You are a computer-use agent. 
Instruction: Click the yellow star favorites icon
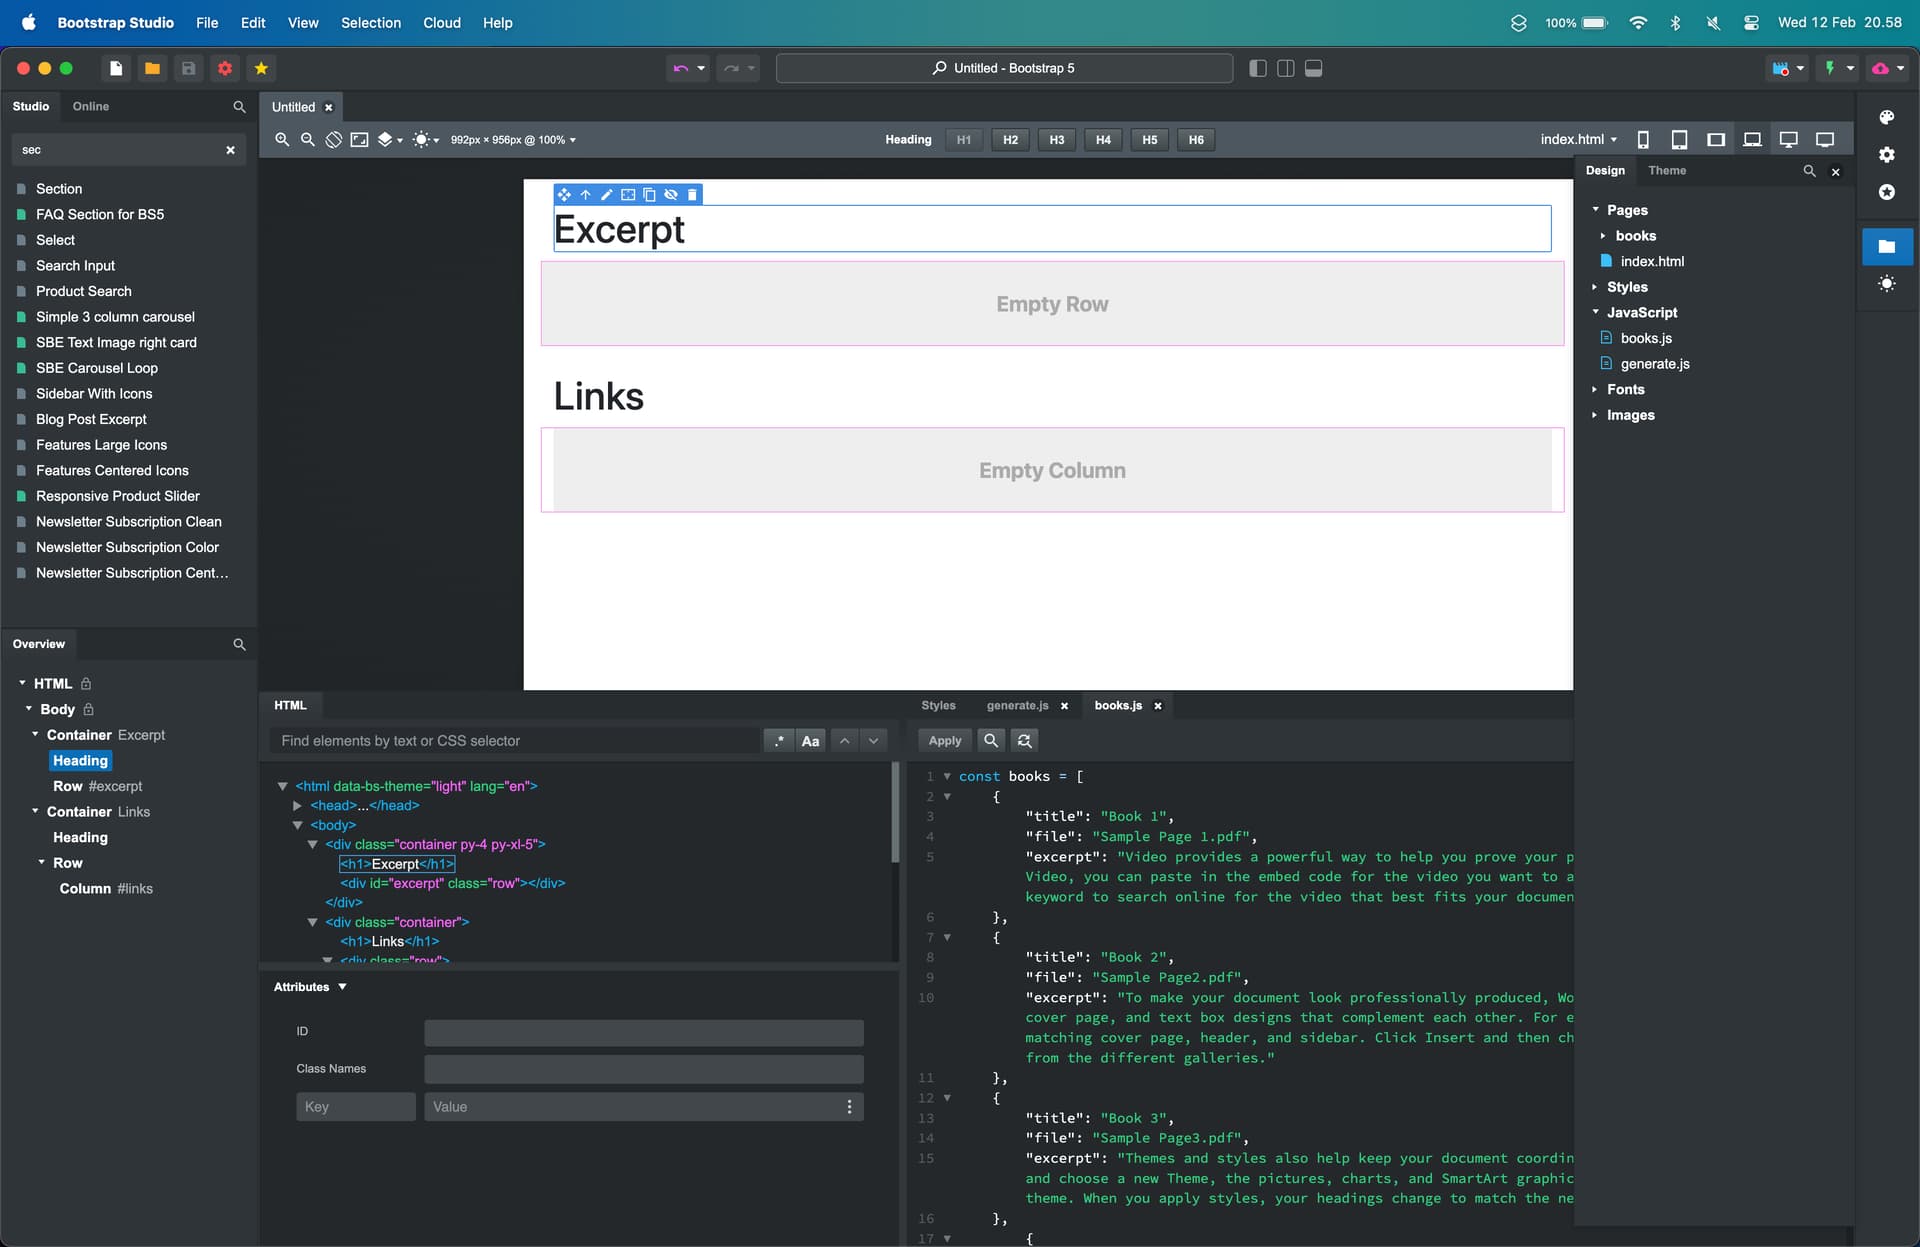pos(261,68)
